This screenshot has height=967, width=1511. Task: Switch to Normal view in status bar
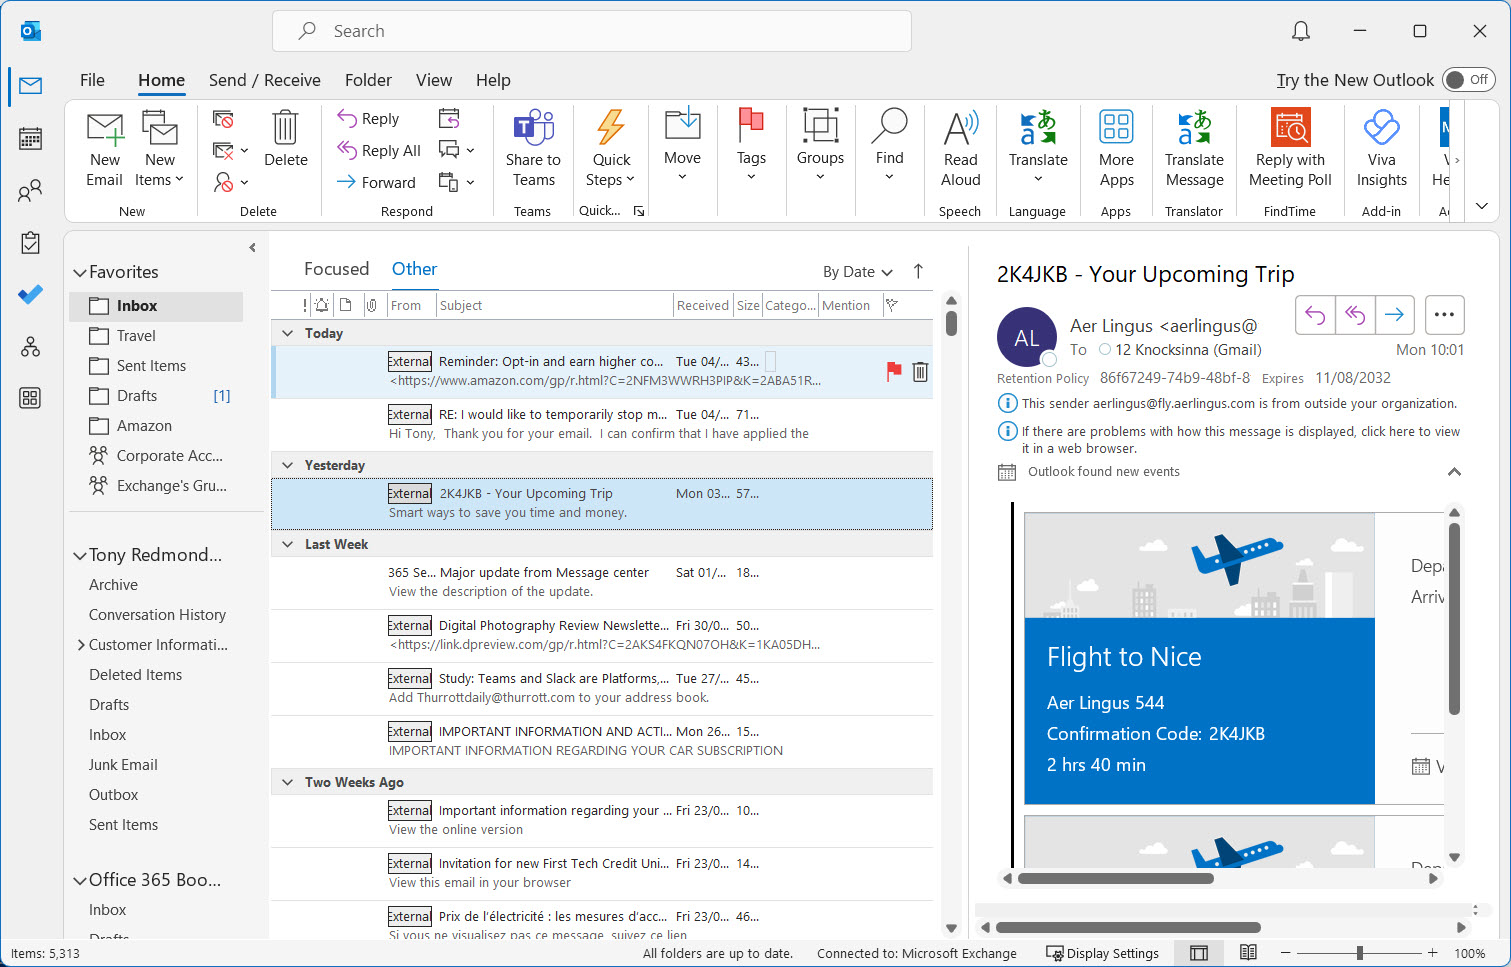click(x=1199, y=953)
